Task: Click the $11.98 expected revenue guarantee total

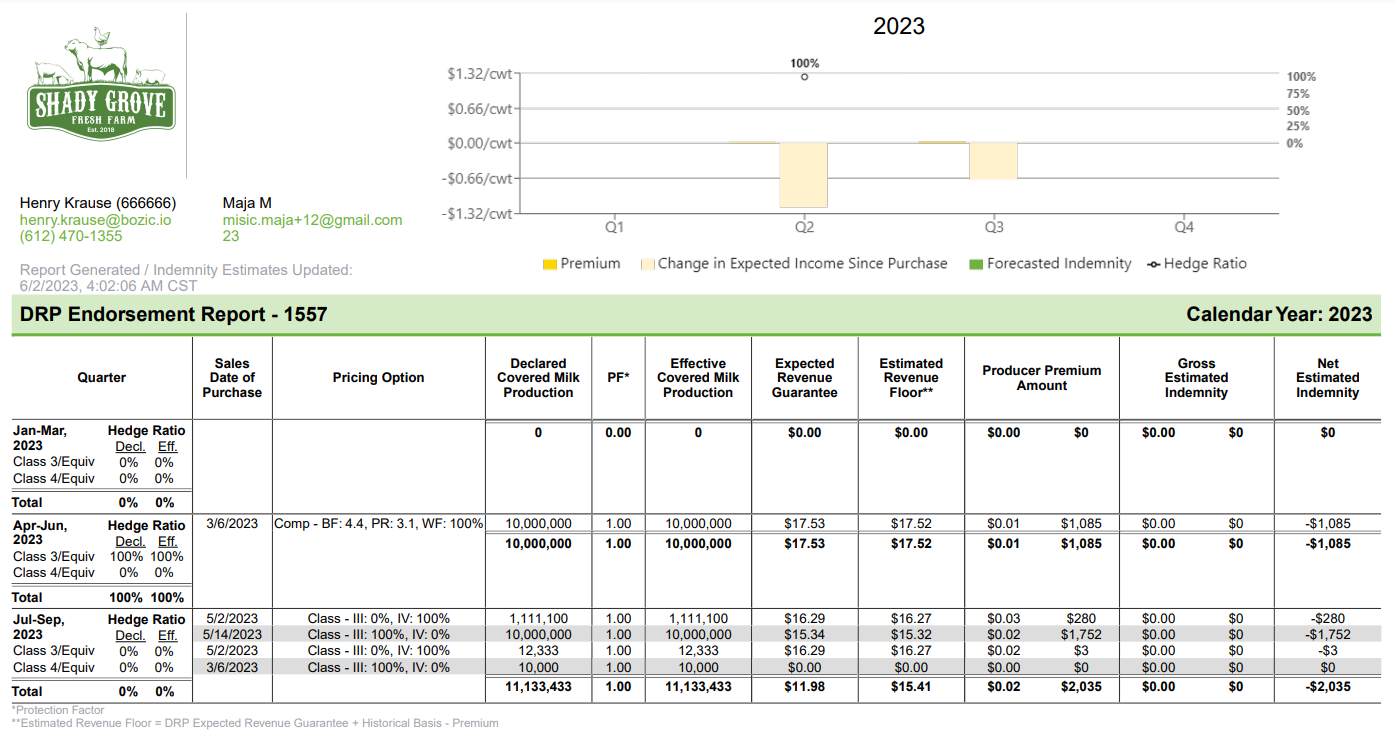Action: coord(804,687)
